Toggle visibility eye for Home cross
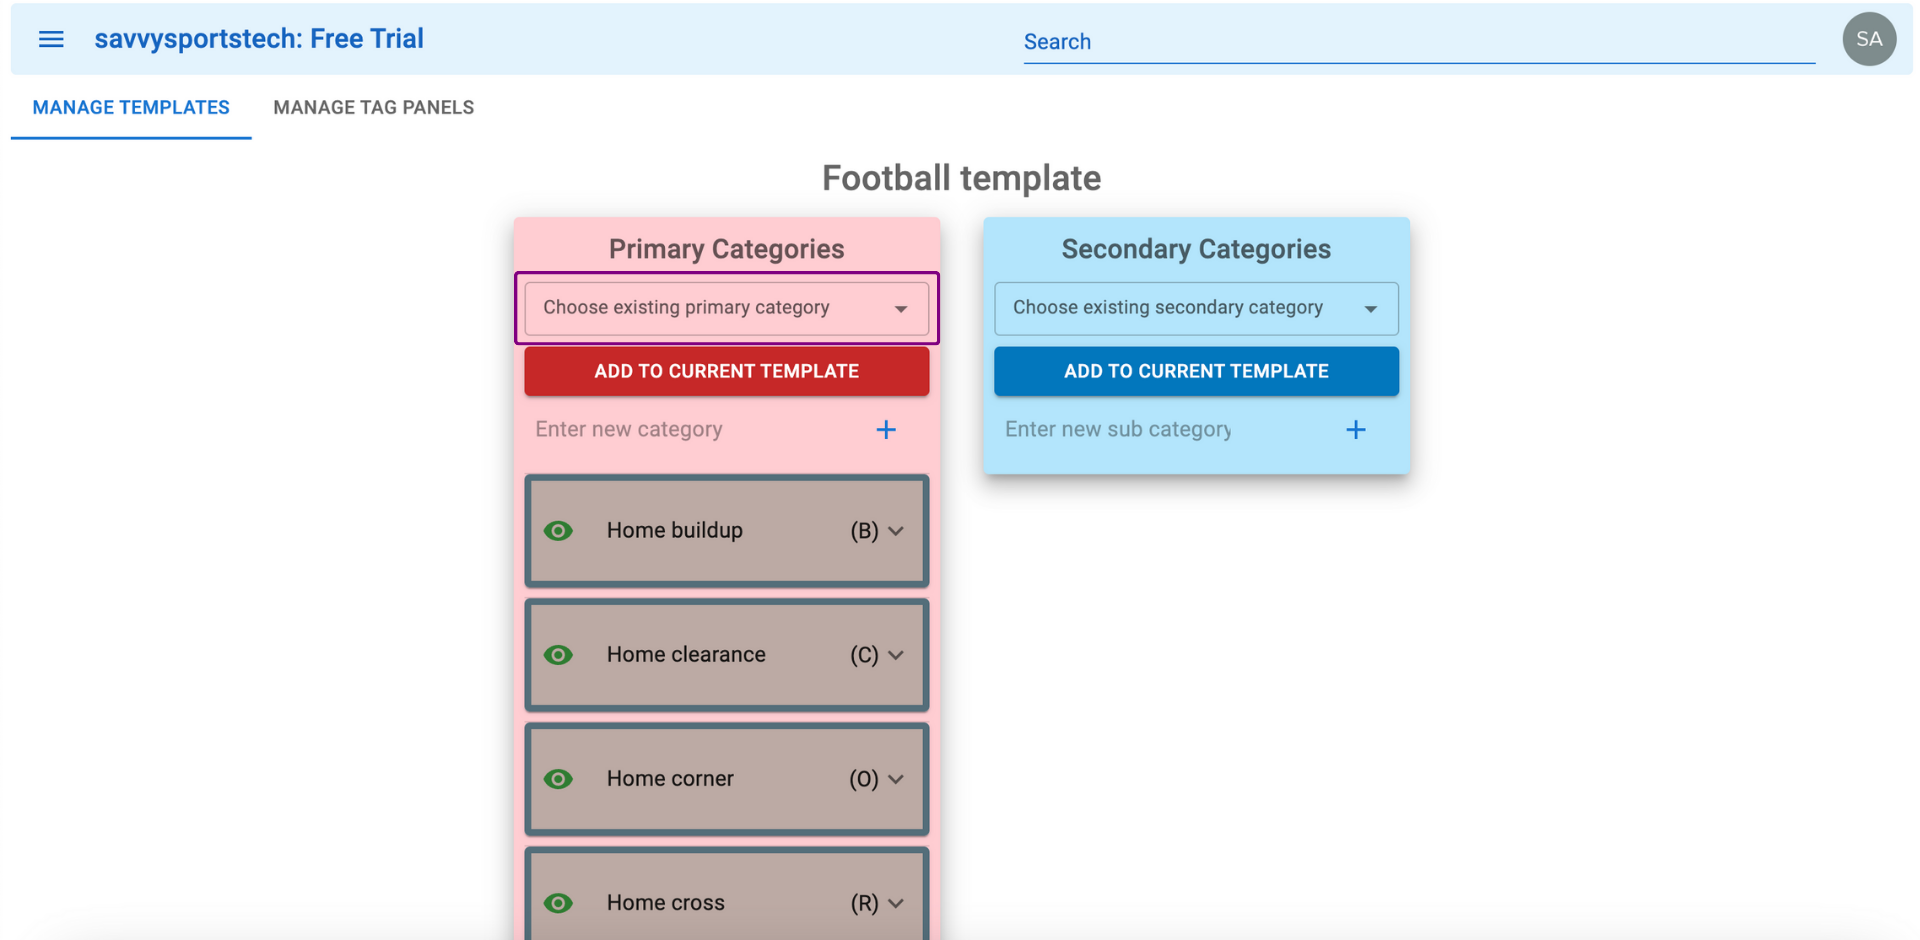 pos(559,903)
